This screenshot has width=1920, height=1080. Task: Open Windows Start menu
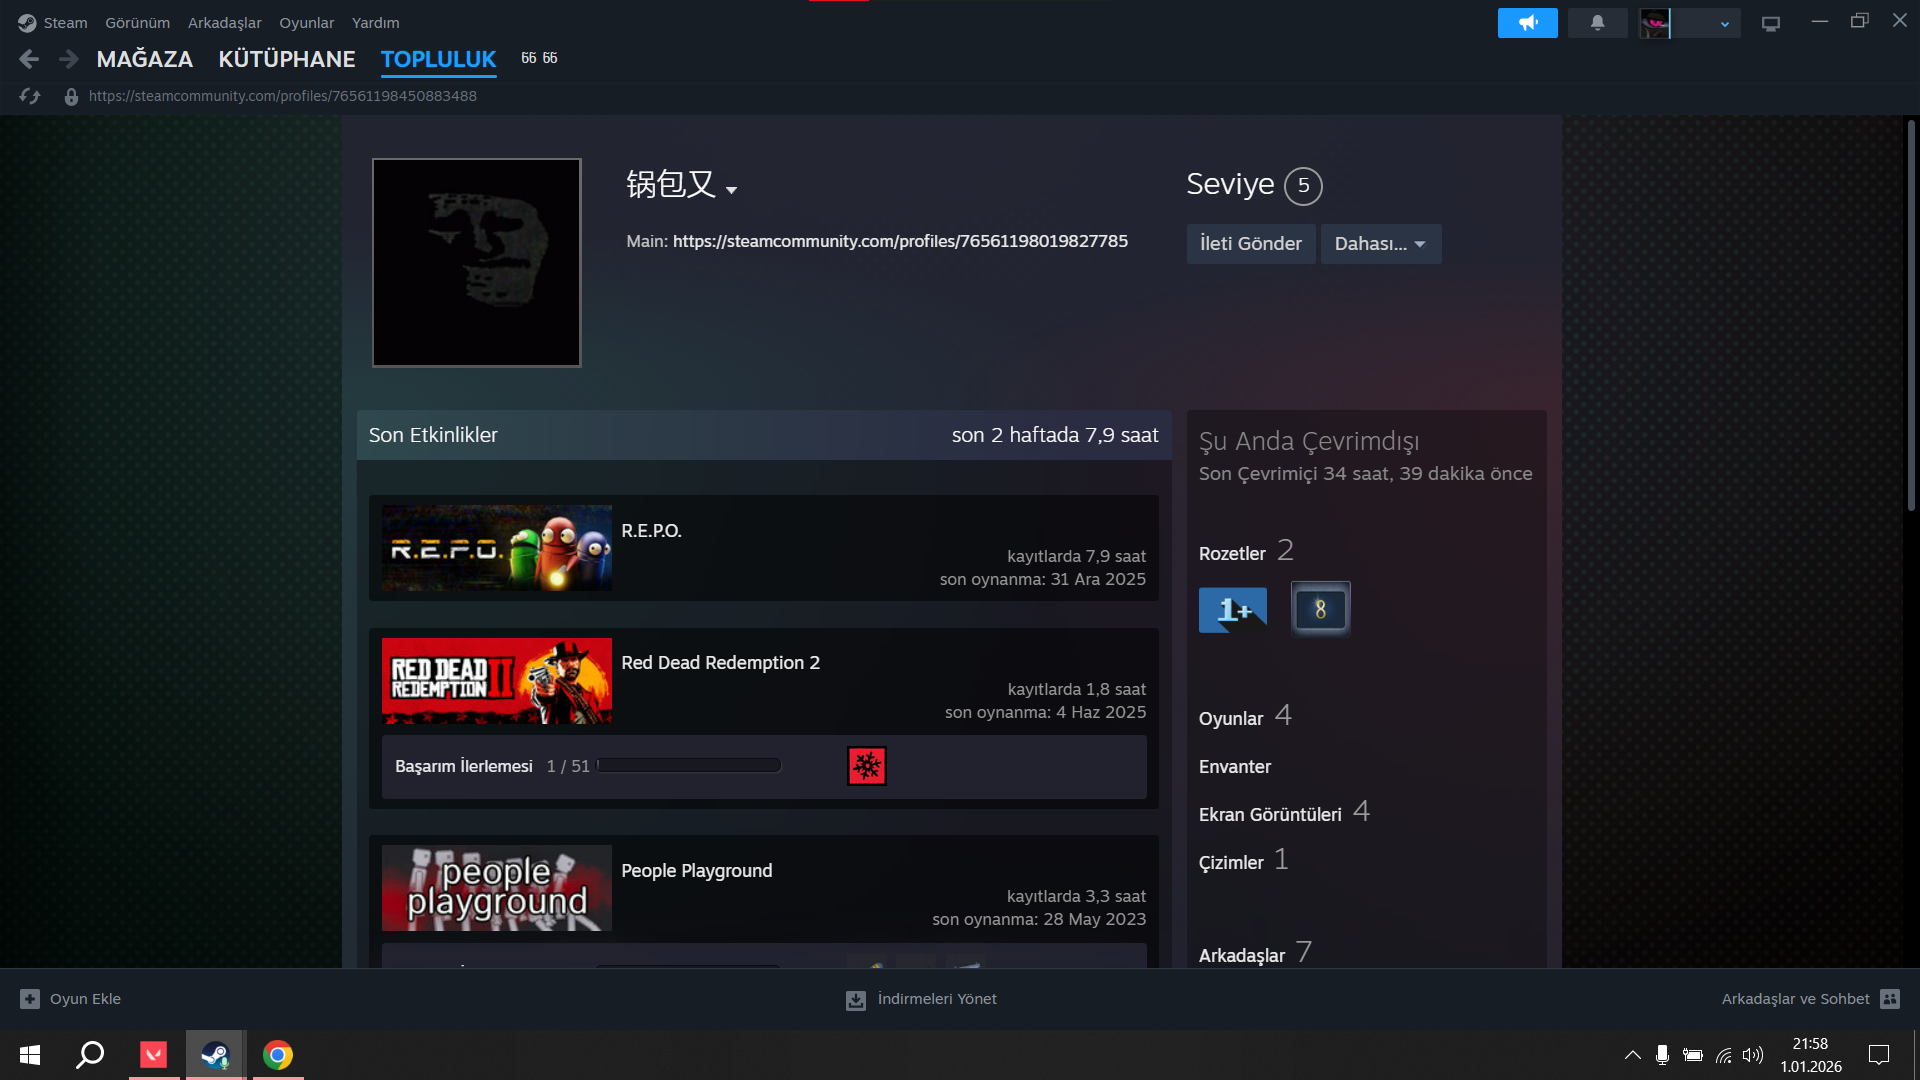pyautogui.click(x=30, y=1055)
